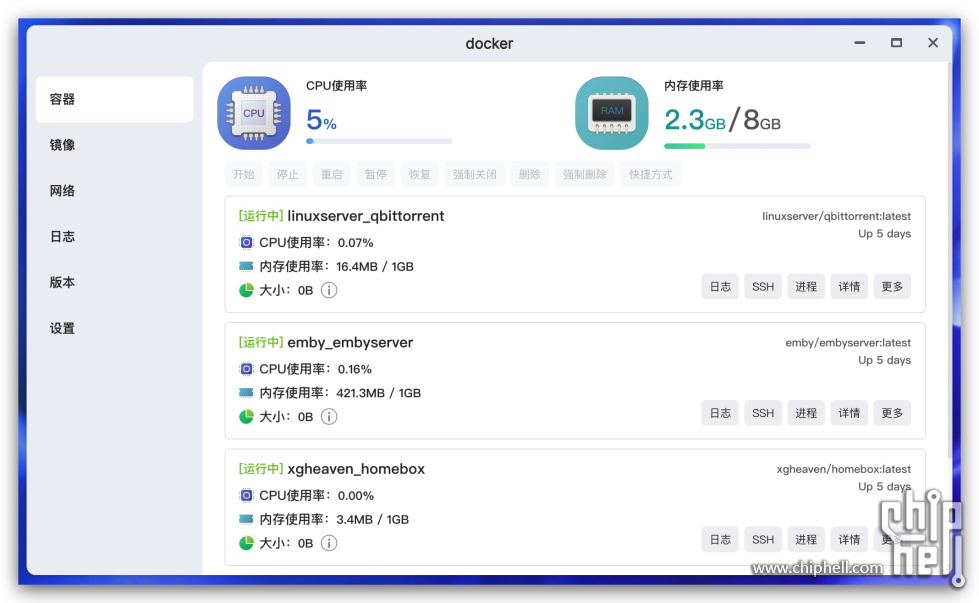Viewport: 979px width, 603px height.
Task: Click info icon next to linuxserver_qbittorrent size
Action: coord(329,290)
